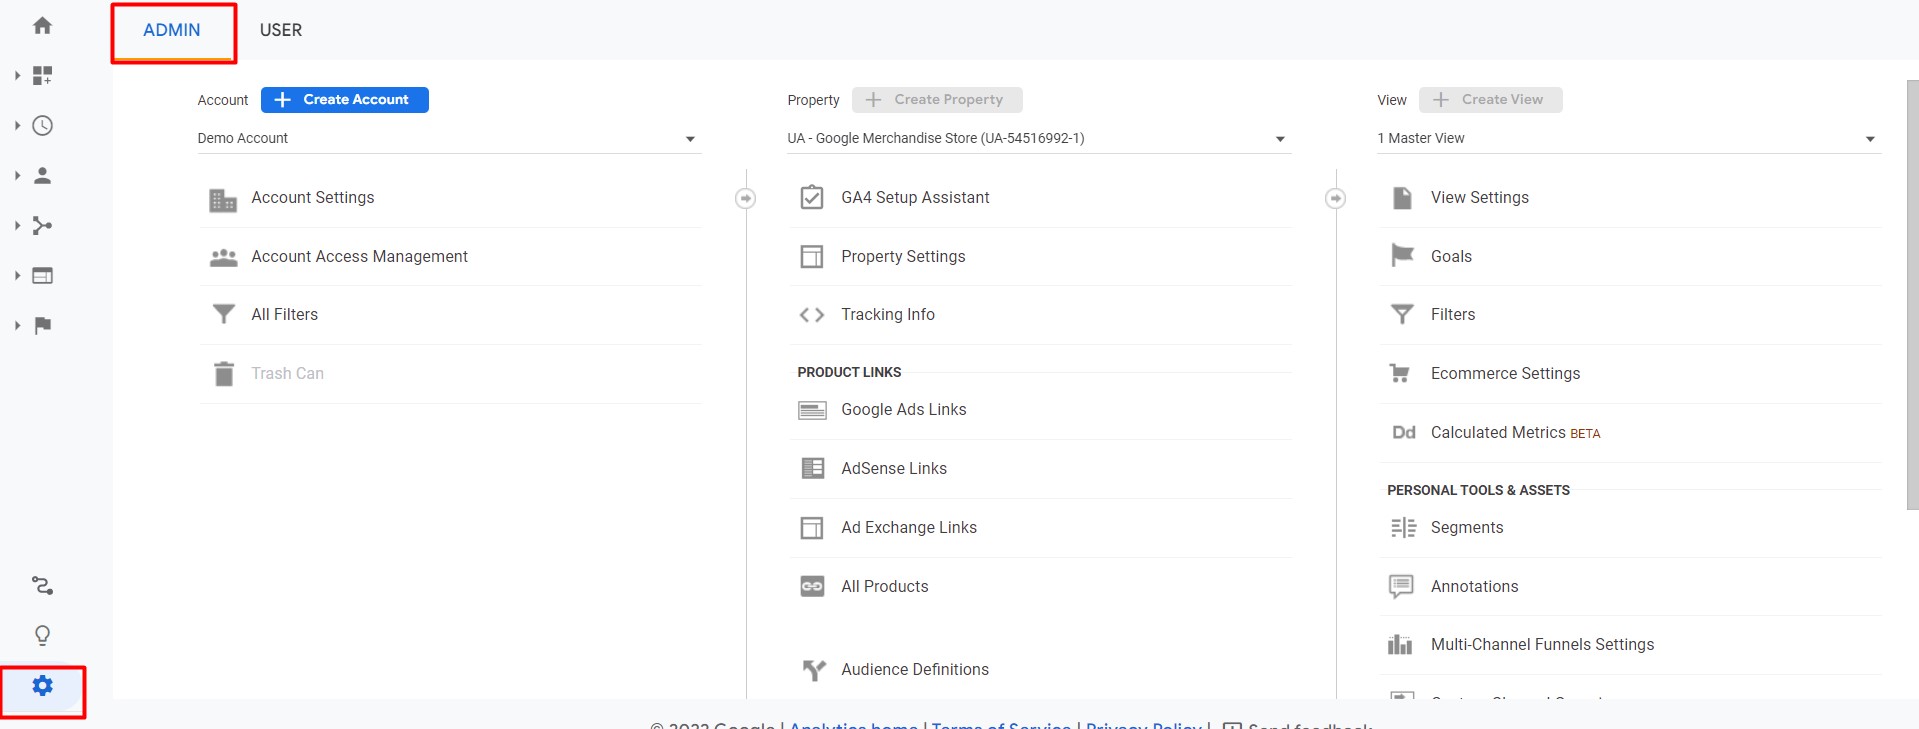1919x729 pixels.
Task: Click the Create View button
Action: [x=1491, y=100]
